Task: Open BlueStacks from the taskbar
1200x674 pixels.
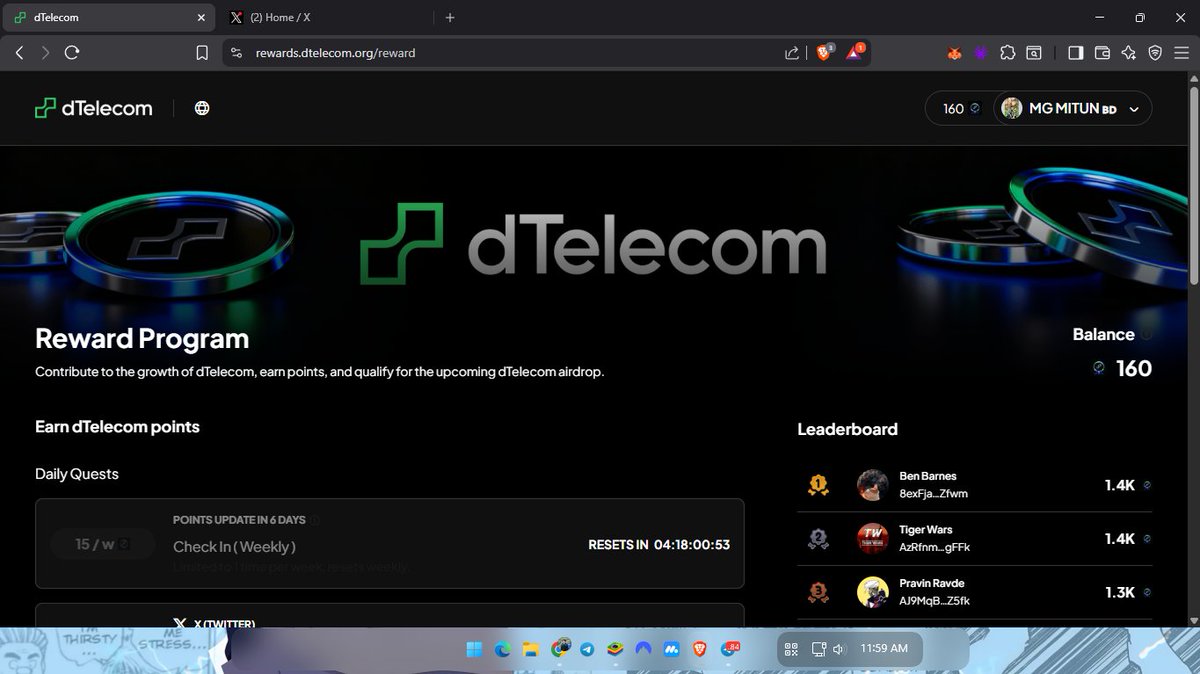Action: pyautogui.click(x=617, y=649)
